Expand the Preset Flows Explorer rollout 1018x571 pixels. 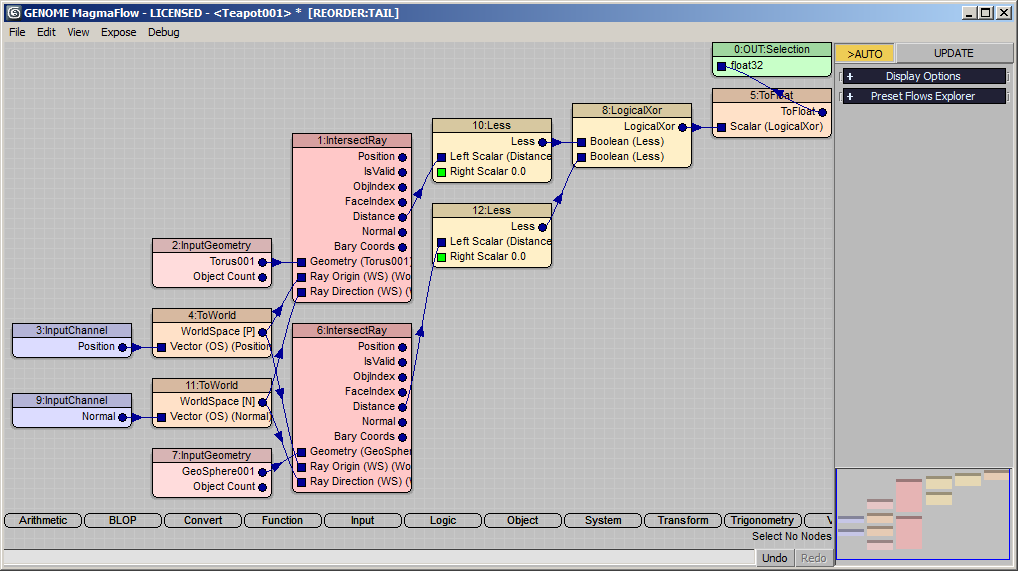pyautogui.click(x=923, y=96)
